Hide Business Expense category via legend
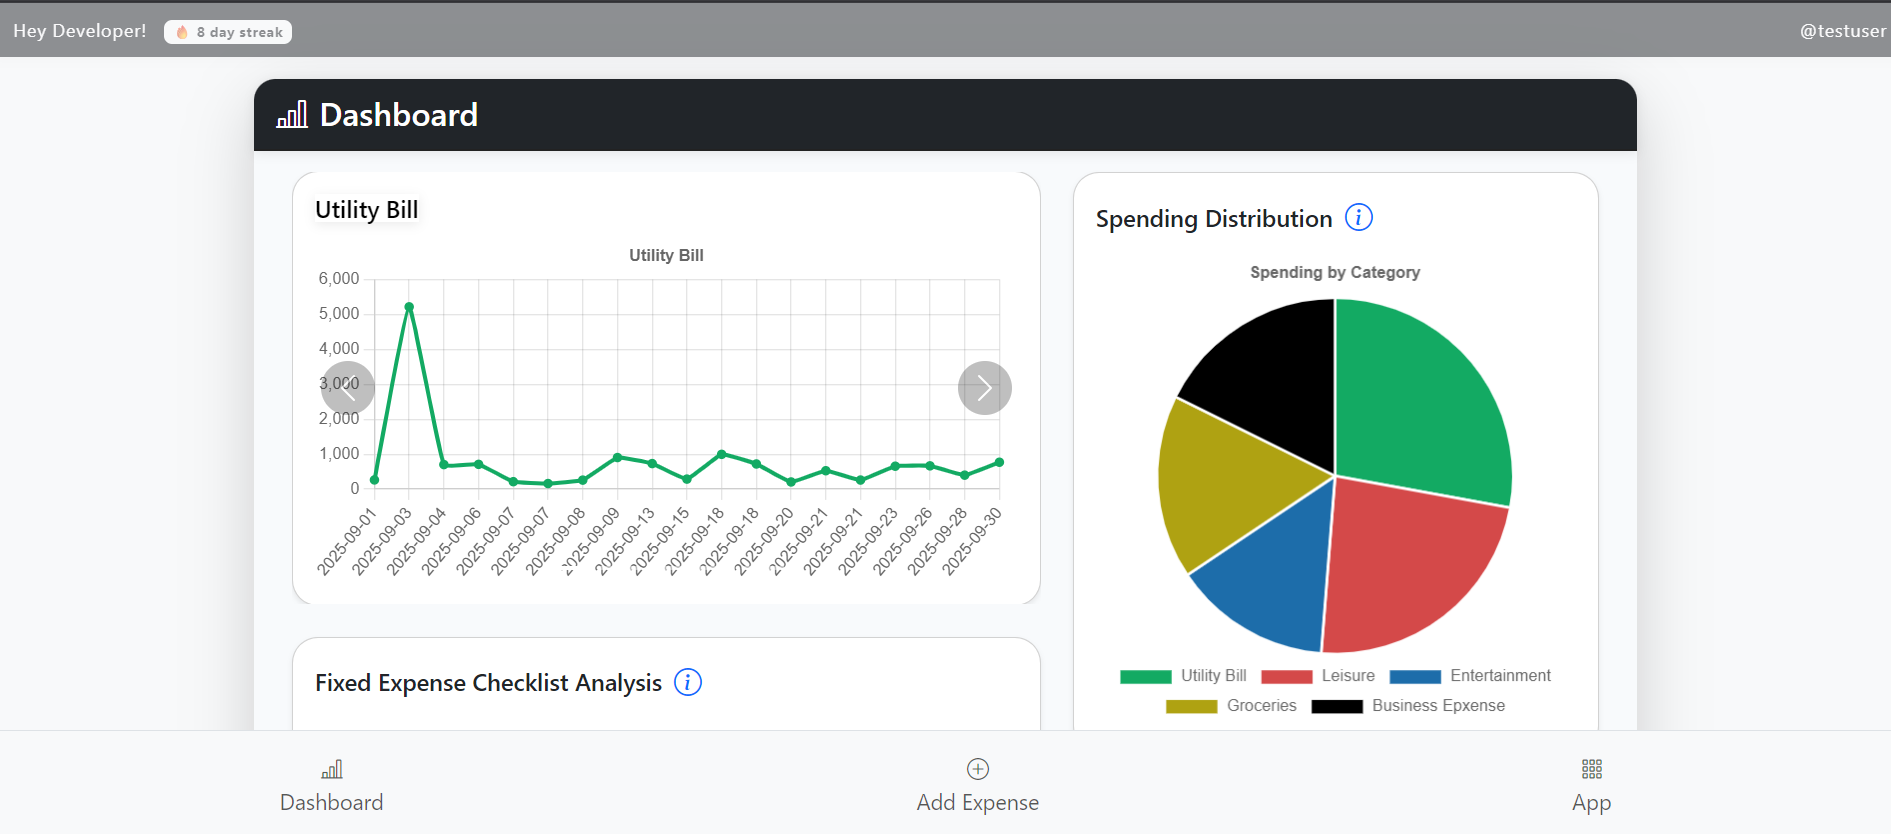The image size is (1891, 834). (1407, 706)
